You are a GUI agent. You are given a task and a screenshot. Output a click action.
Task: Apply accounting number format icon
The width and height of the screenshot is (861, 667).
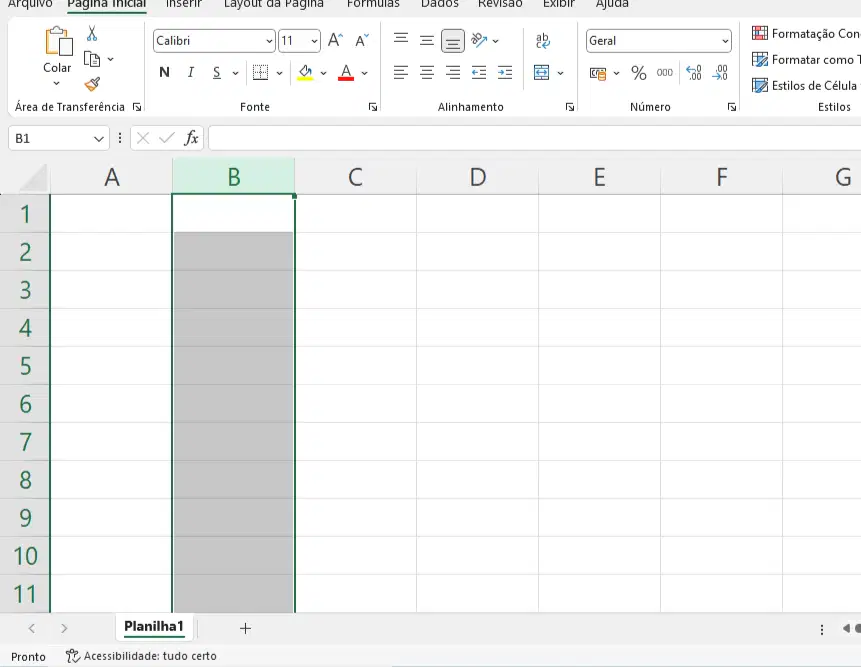coord(598,73)
